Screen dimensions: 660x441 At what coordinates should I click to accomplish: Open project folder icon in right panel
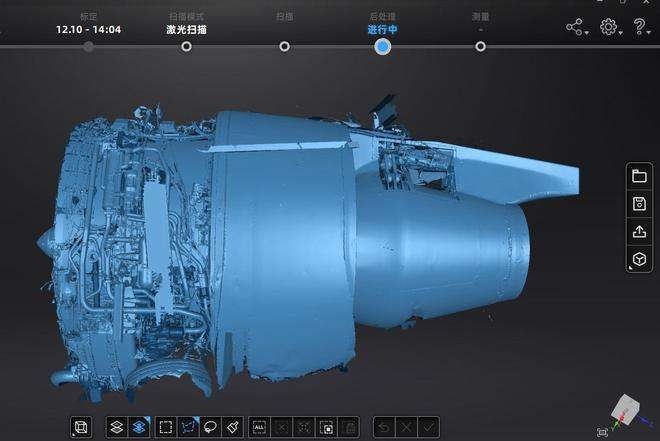[x=638, y=177]
